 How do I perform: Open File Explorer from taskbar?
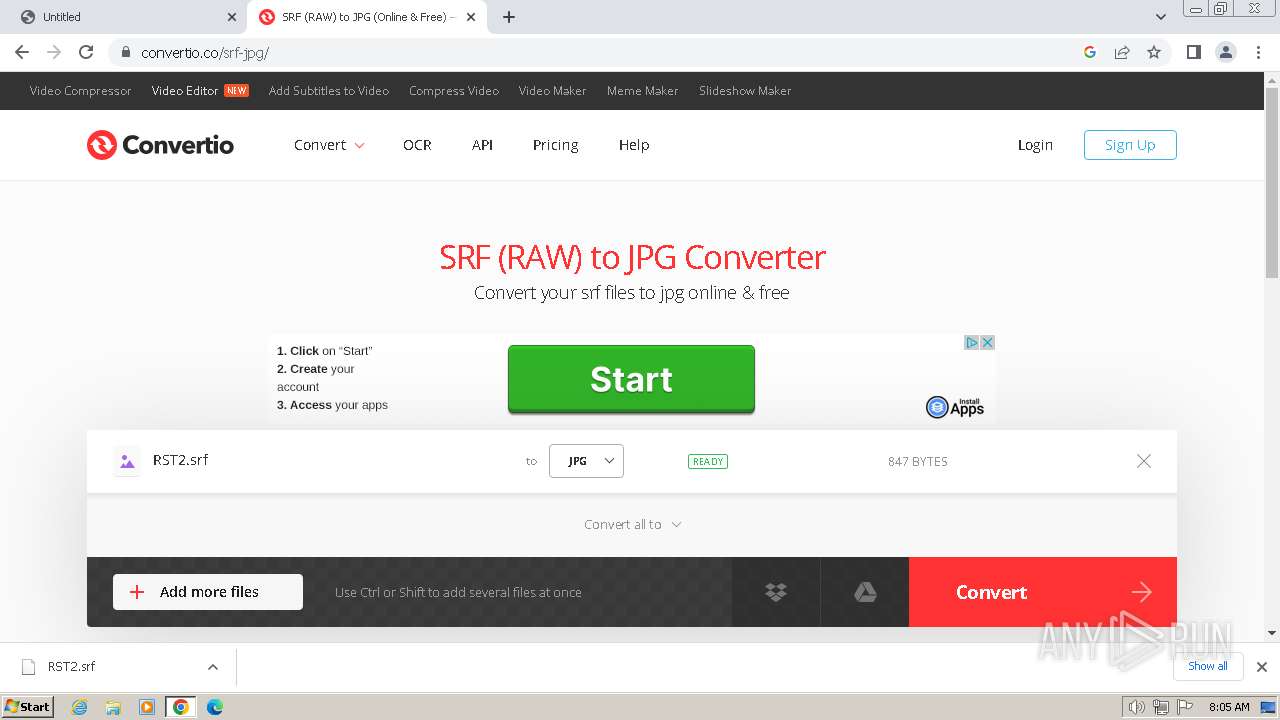point(113,707)
